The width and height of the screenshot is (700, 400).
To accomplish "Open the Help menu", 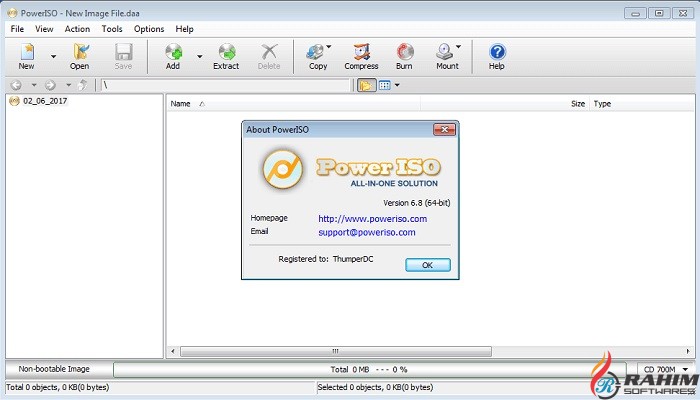I will [184, 29].
